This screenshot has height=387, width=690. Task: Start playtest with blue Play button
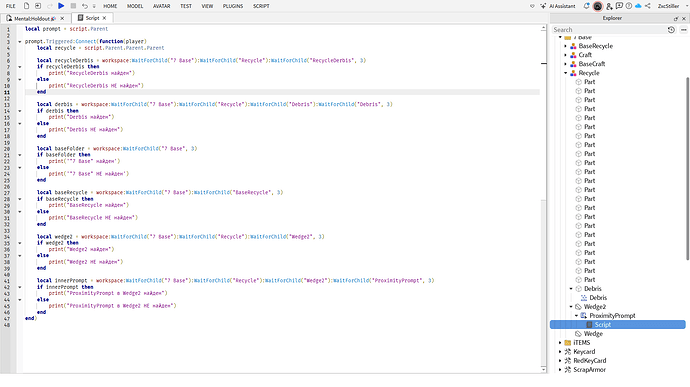tap(61, 6)
